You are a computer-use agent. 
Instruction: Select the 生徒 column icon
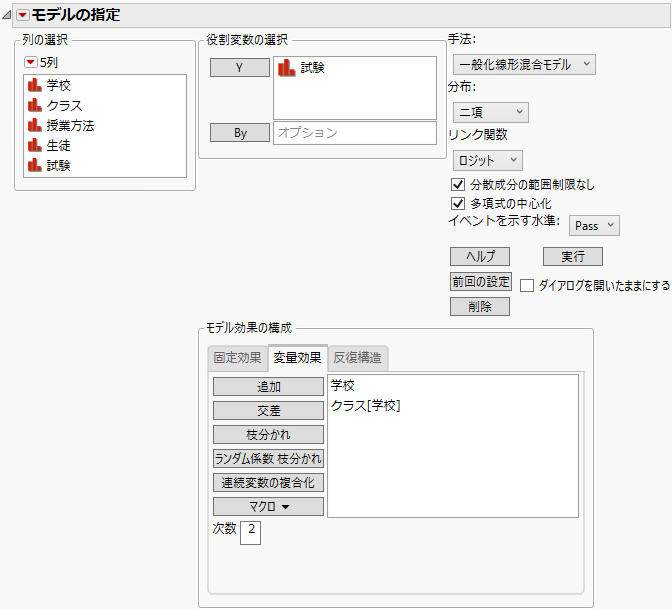pos(33,146)
